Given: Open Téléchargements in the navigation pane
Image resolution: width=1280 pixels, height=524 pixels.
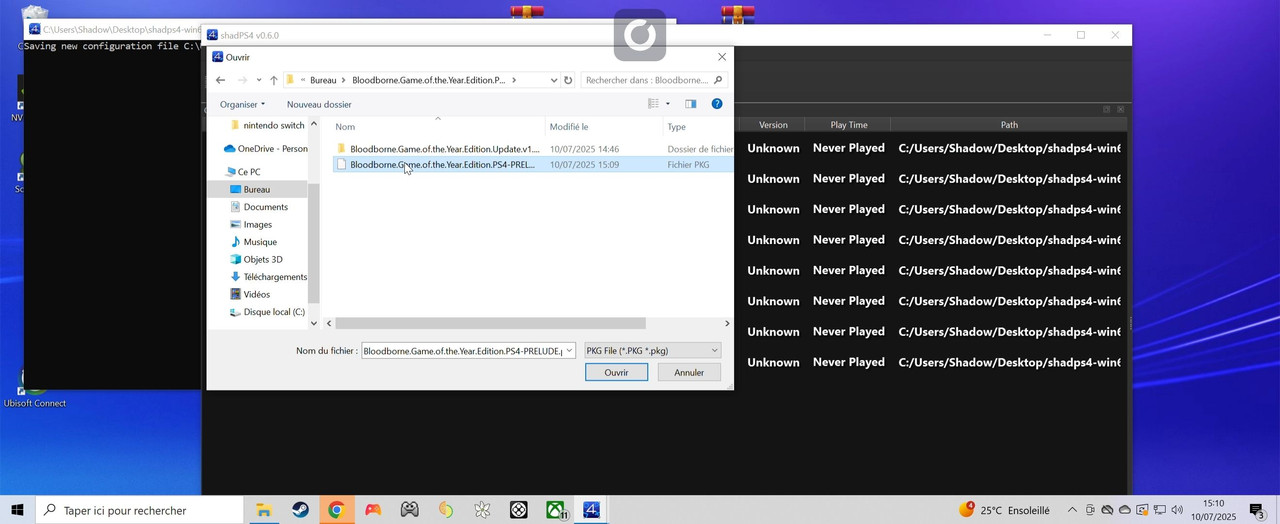Looking at the screenshot, I should [x=268, y=277].
